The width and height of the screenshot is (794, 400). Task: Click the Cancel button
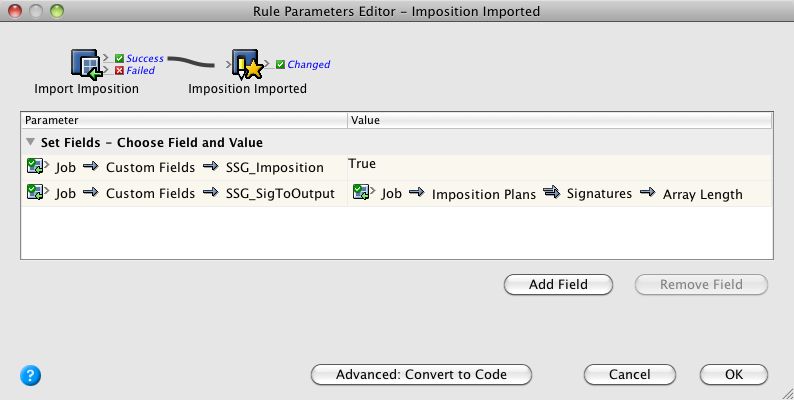point(629,375)
